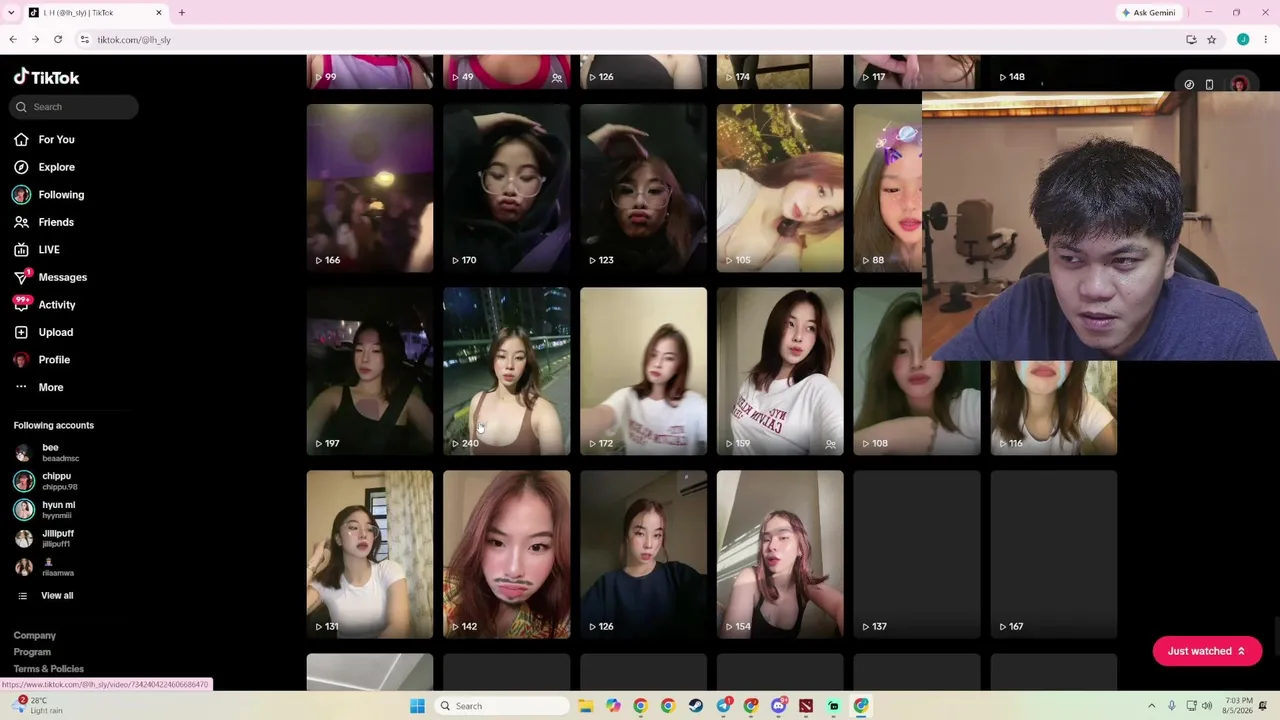Image resolution: width=1280 pixels, height=720 pixels.
Task: Open the video with 123 views
Action: point(643,188)
